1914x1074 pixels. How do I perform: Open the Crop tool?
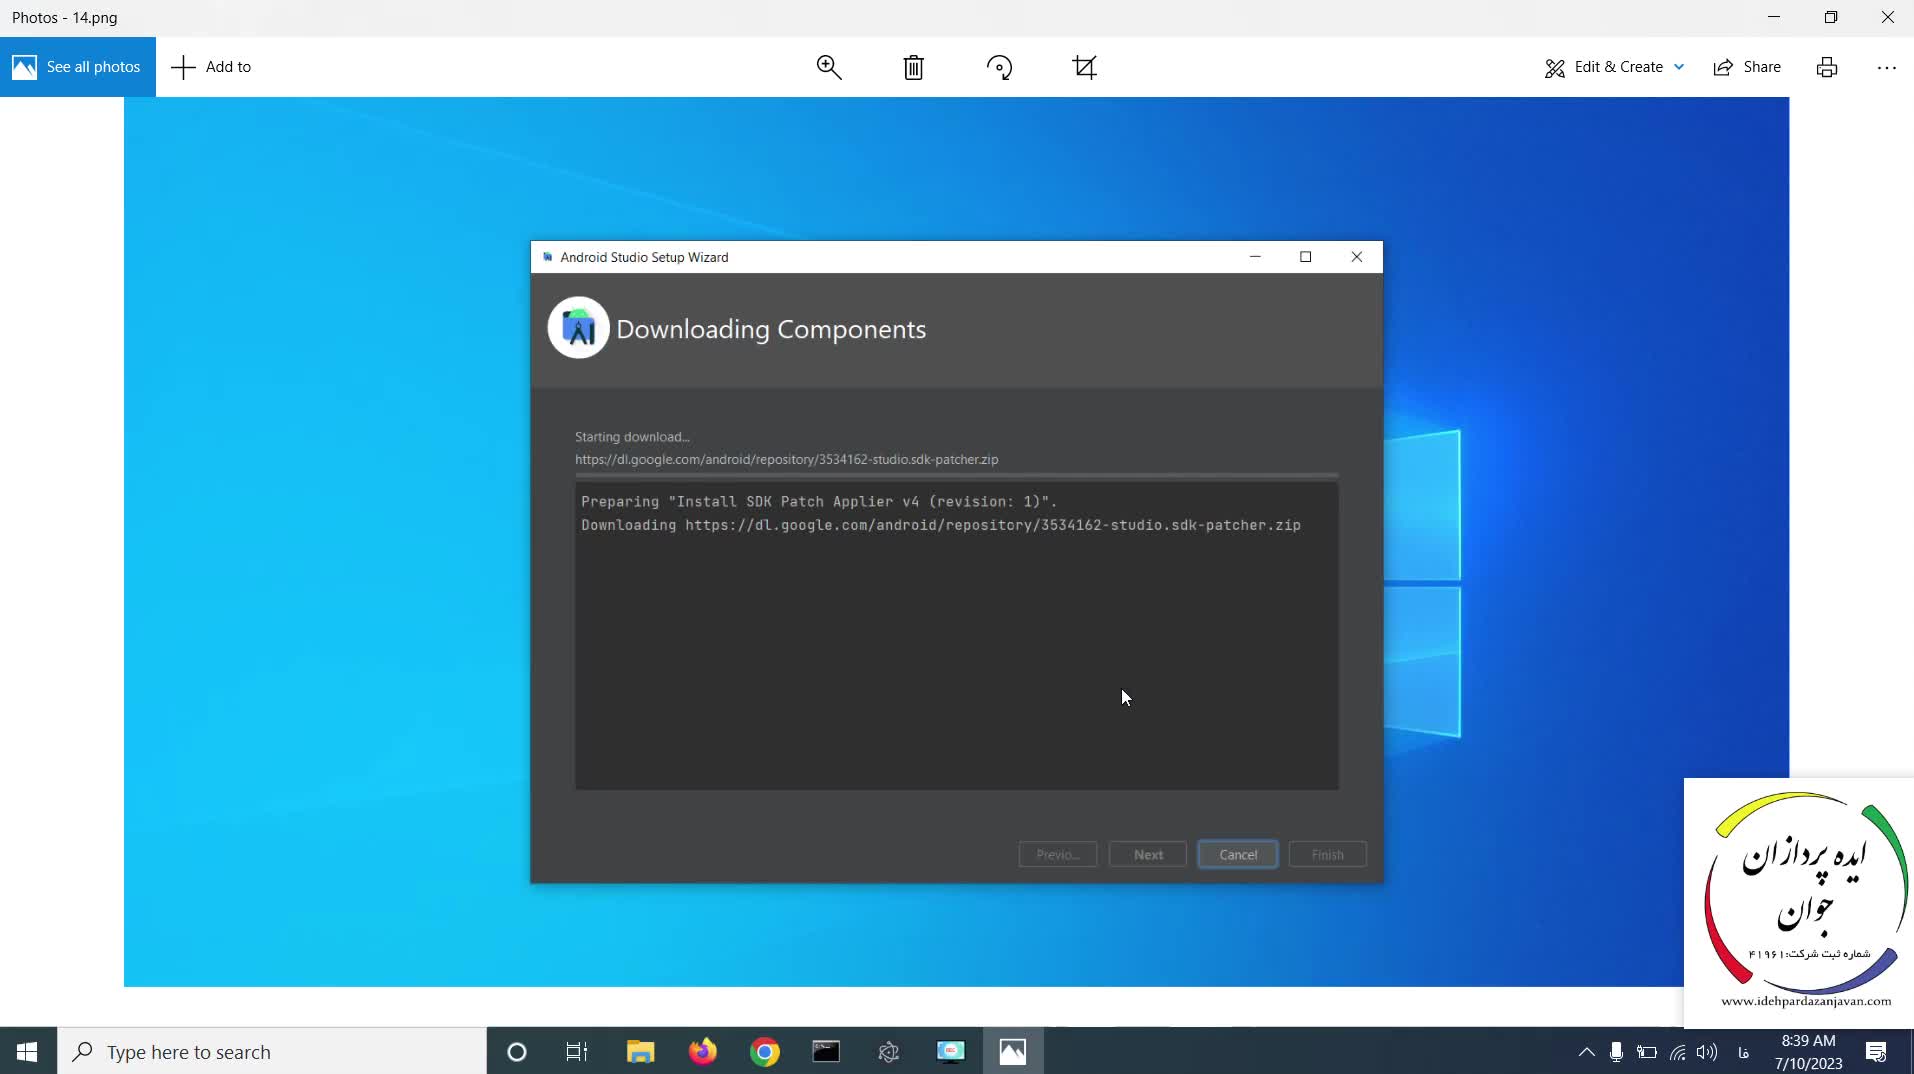(1084, 67)
